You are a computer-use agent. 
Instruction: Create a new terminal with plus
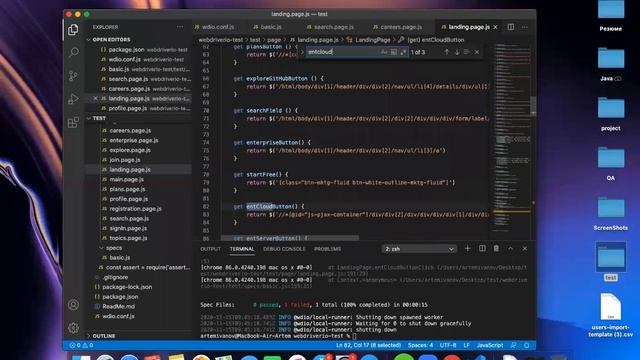click(468, 249)
